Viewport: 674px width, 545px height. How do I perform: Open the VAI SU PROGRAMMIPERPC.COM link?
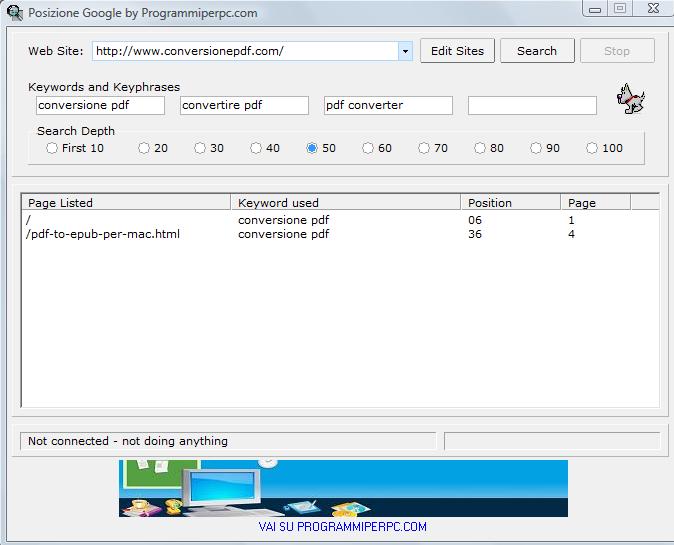[343, 527]
